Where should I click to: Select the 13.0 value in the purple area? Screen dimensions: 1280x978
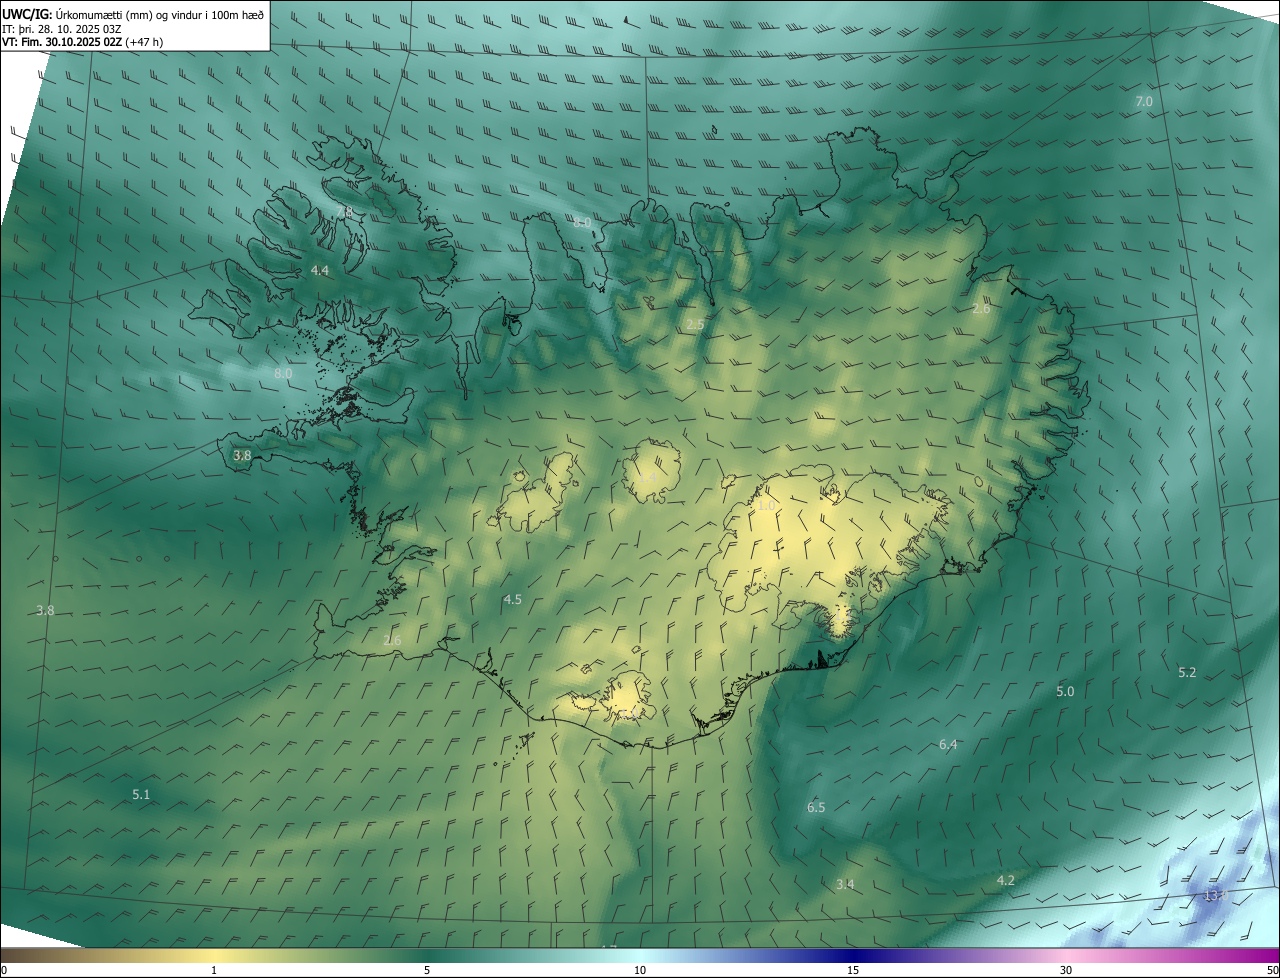point(1215,895)
